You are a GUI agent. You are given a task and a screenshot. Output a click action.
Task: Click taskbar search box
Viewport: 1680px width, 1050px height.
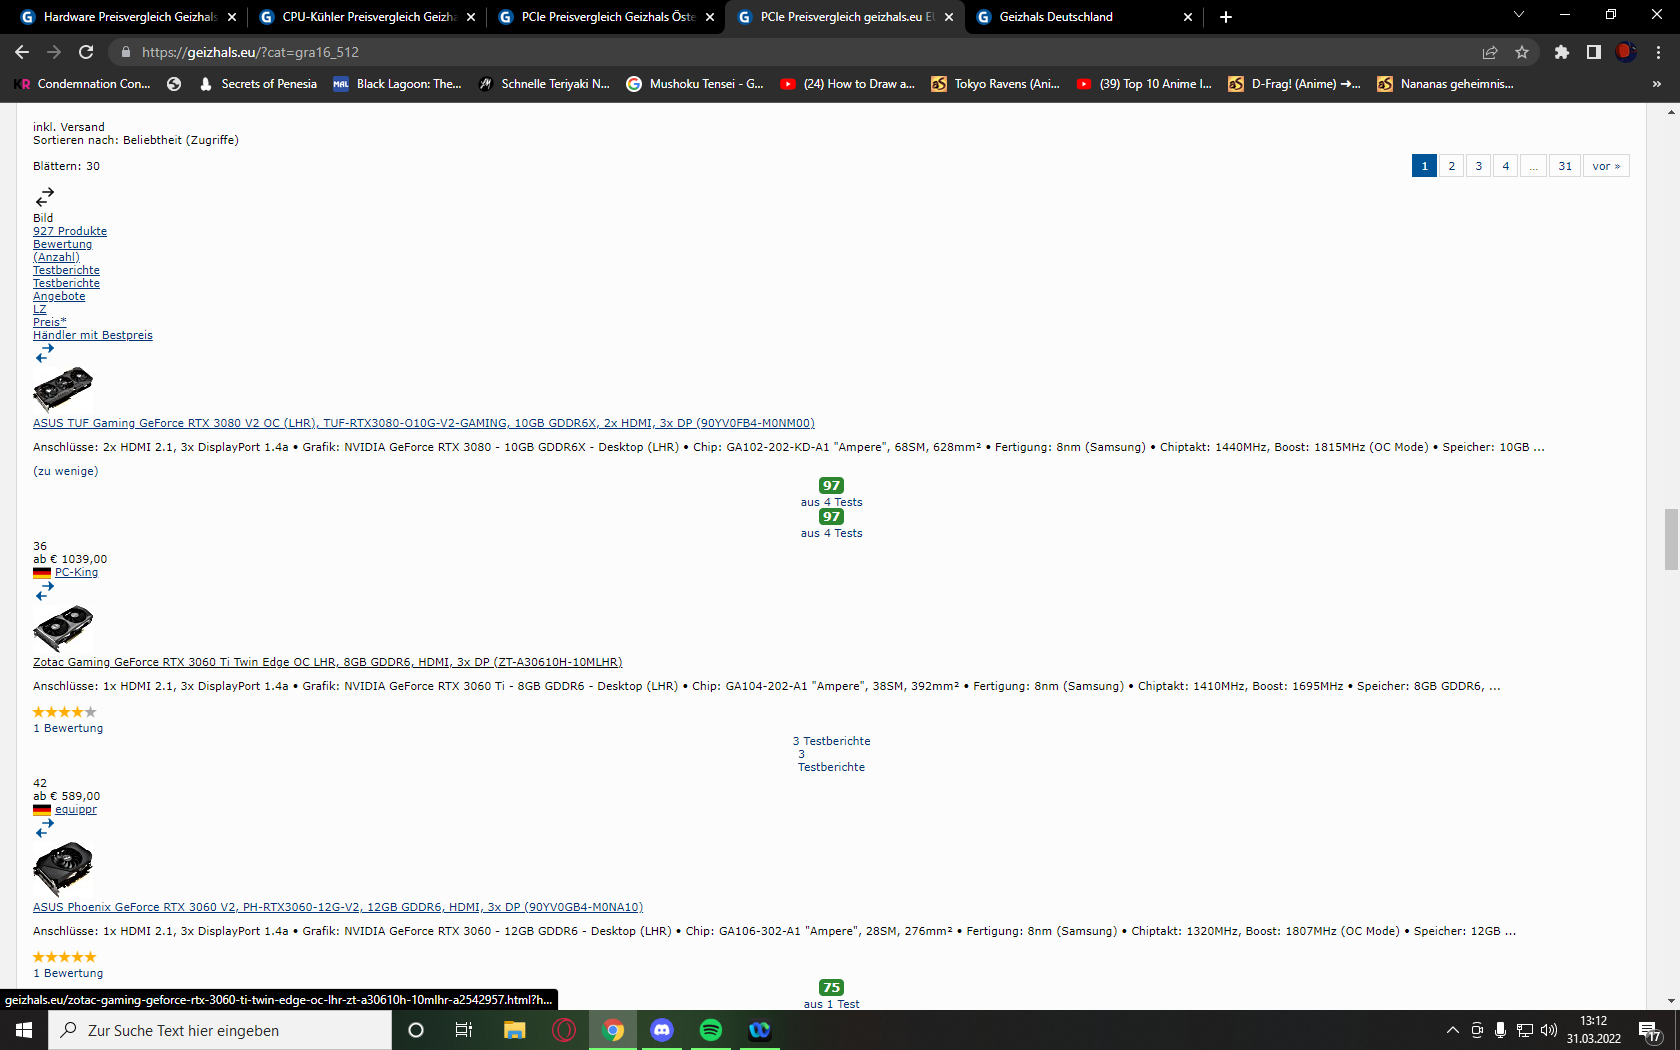pos(220,1030)
